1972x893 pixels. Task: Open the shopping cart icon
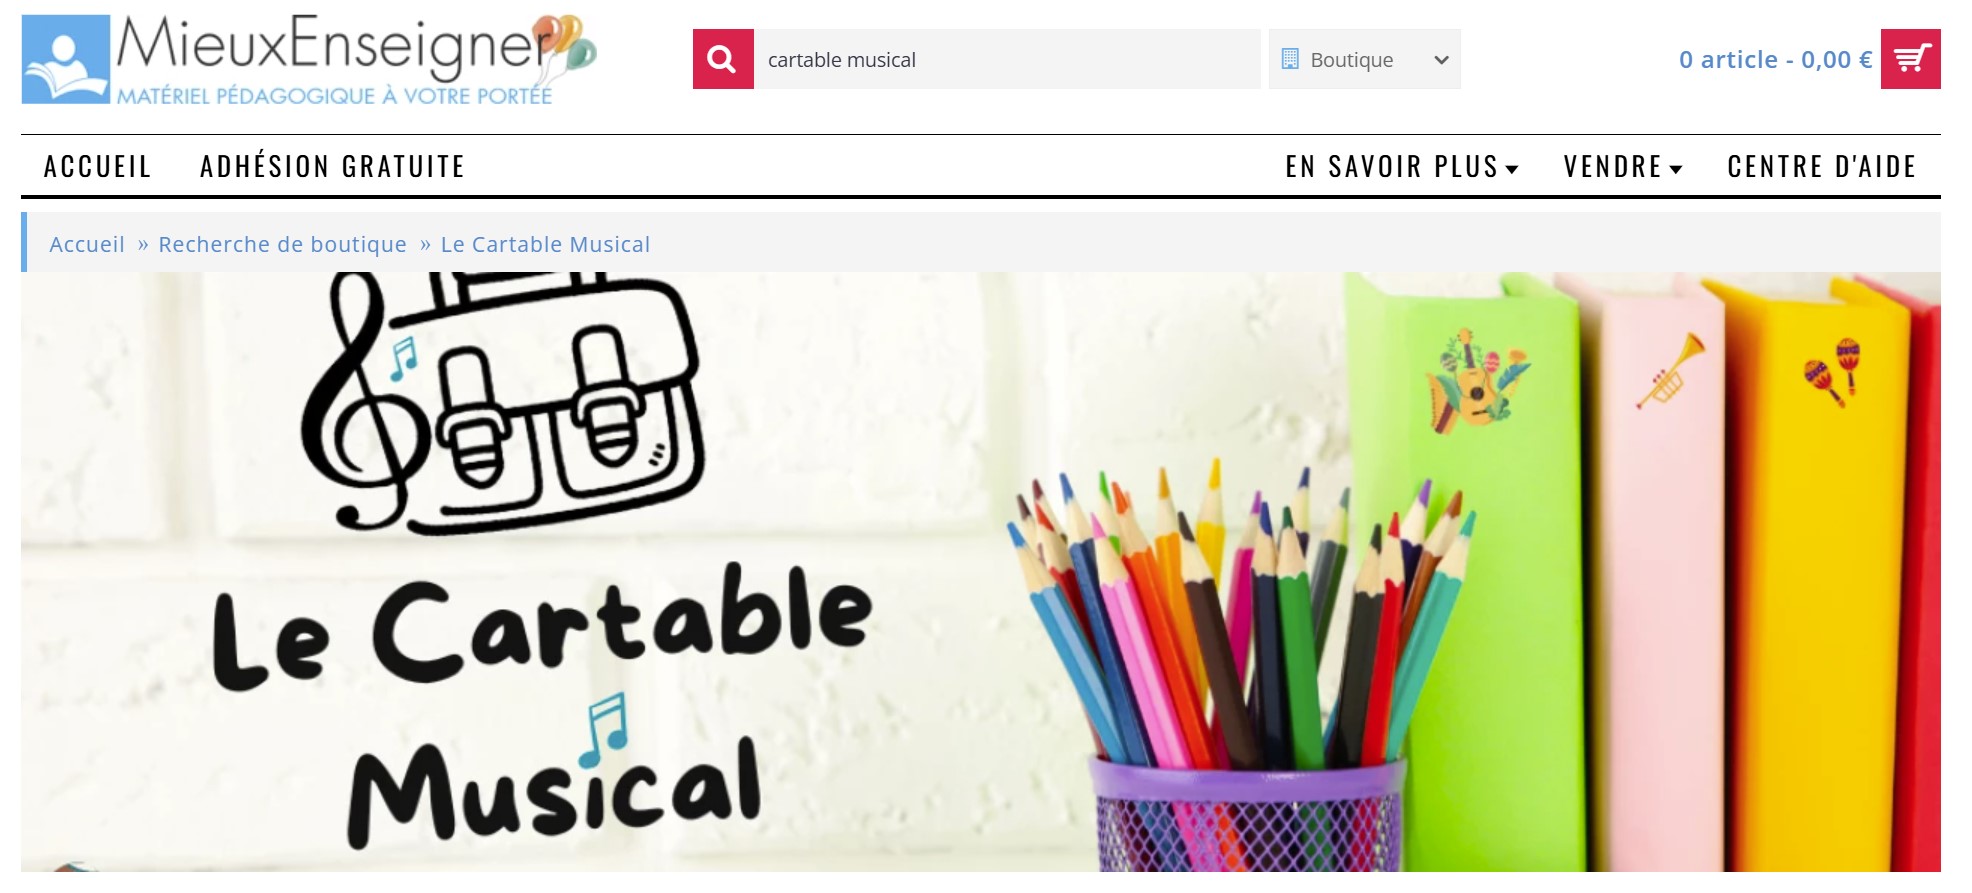pos(1910,59)
